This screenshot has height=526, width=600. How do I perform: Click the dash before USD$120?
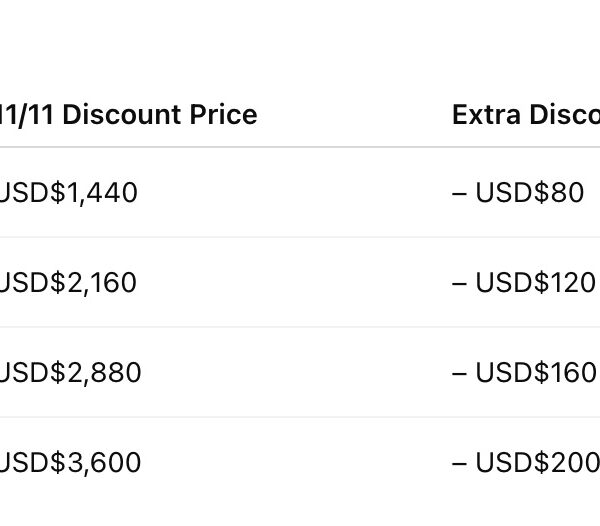(459, 282)
